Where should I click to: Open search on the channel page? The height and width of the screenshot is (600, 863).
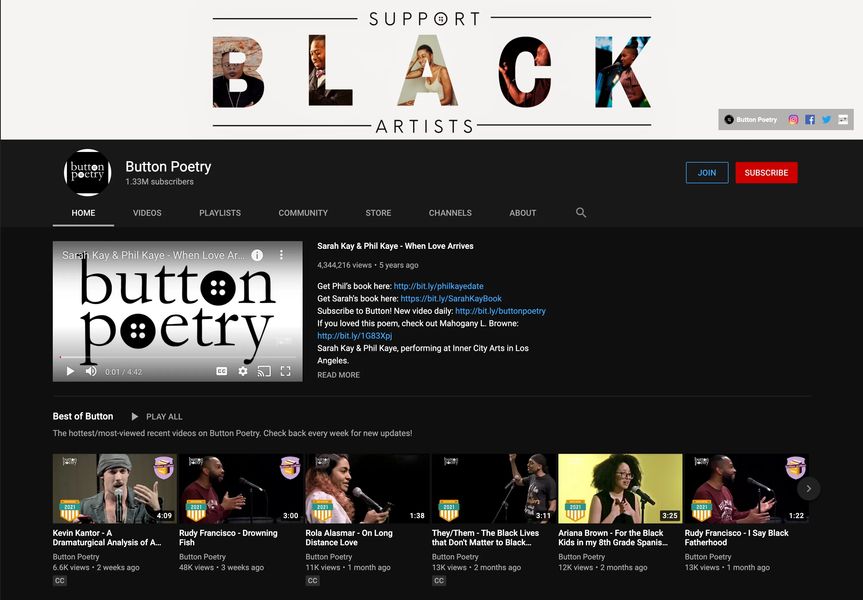(x=580, y=213)
